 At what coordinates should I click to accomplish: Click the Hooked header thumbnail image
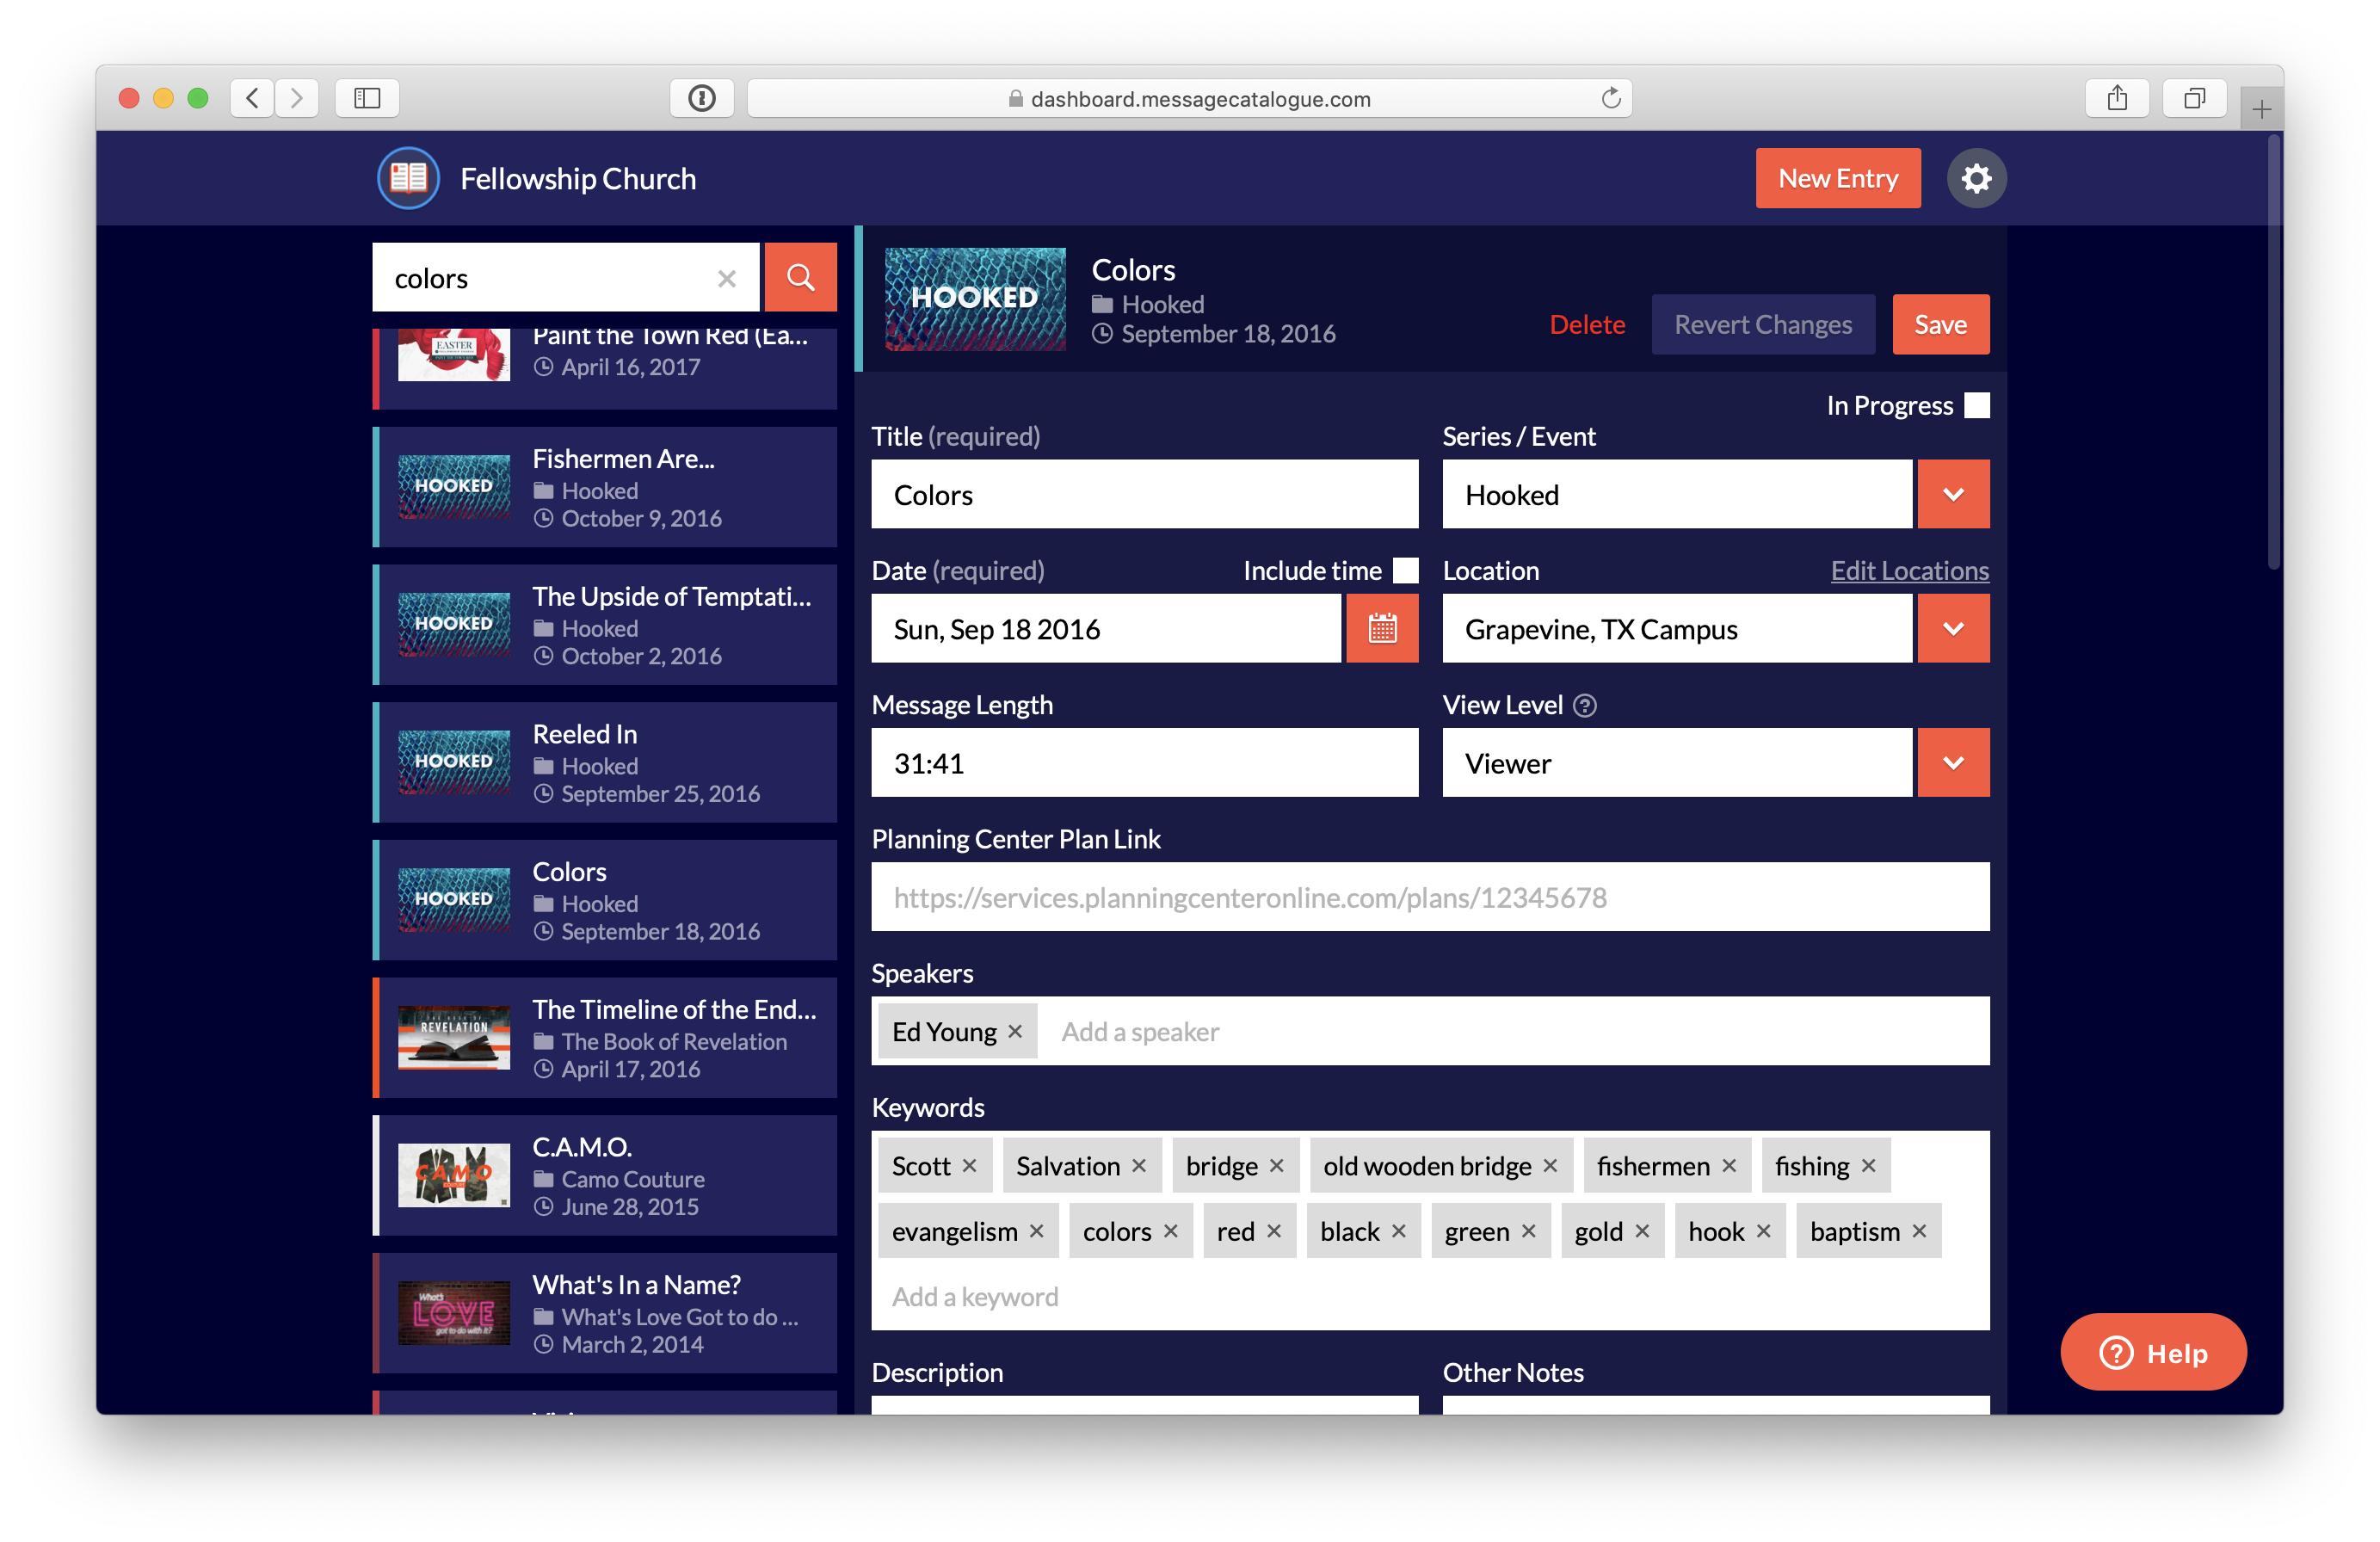pyautogui.click(x=975, y=299)
